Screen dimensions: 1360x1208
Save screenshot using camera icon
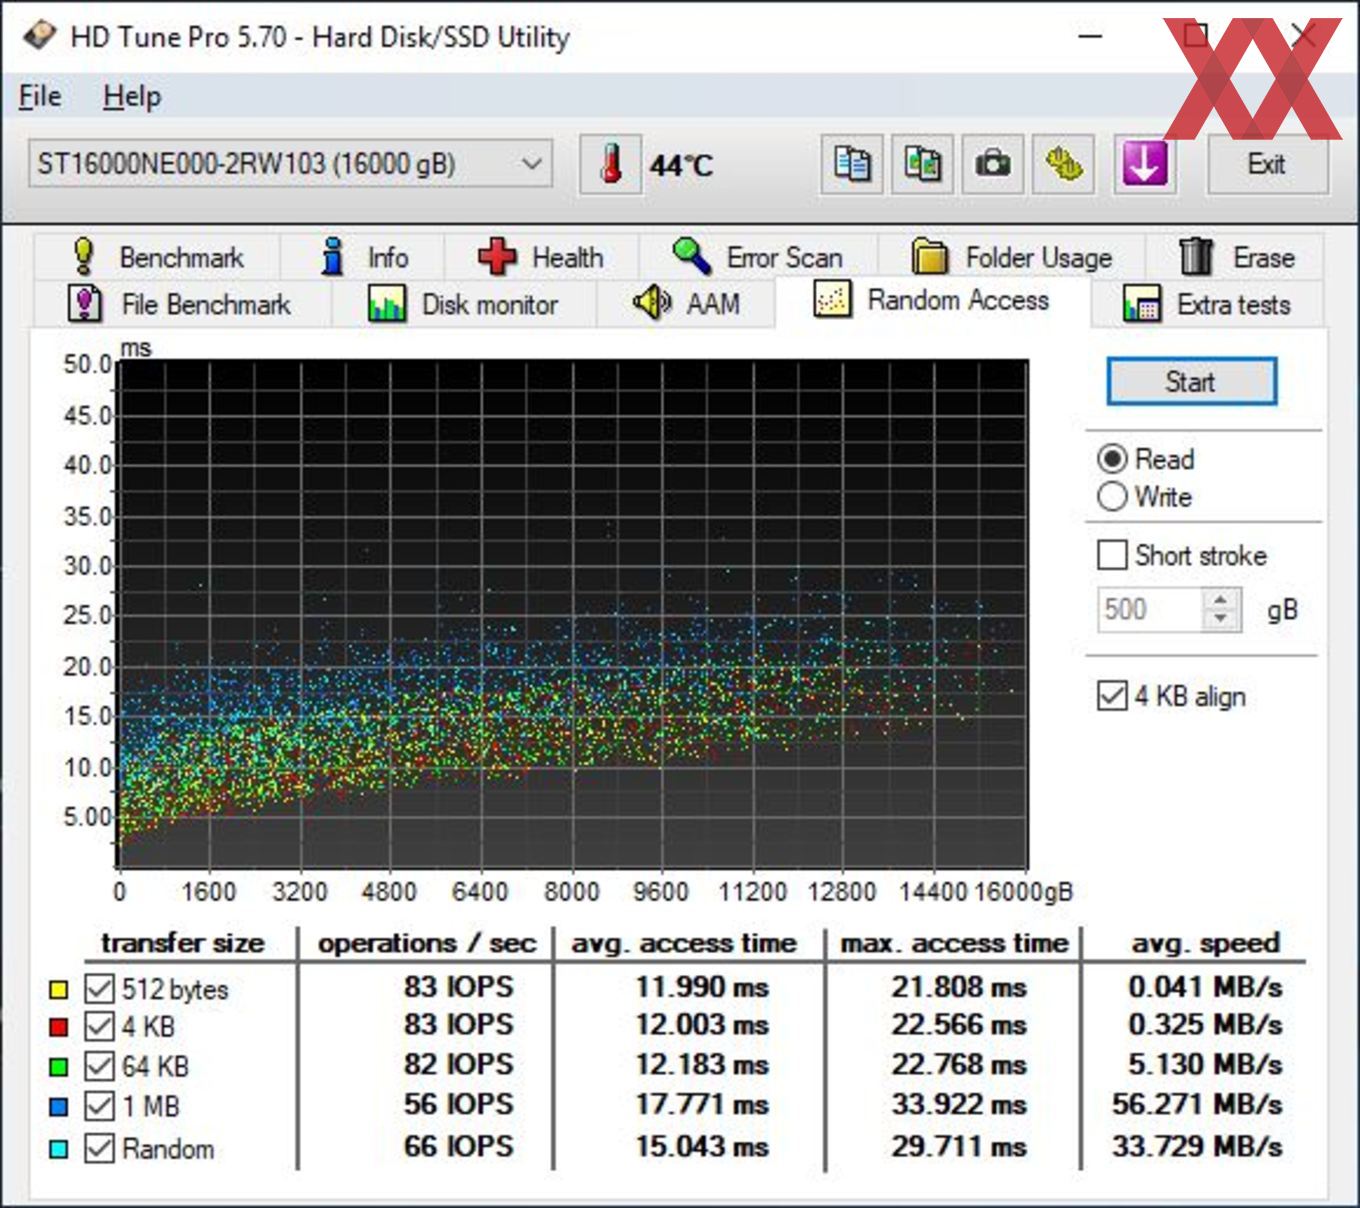click(992, 164)
